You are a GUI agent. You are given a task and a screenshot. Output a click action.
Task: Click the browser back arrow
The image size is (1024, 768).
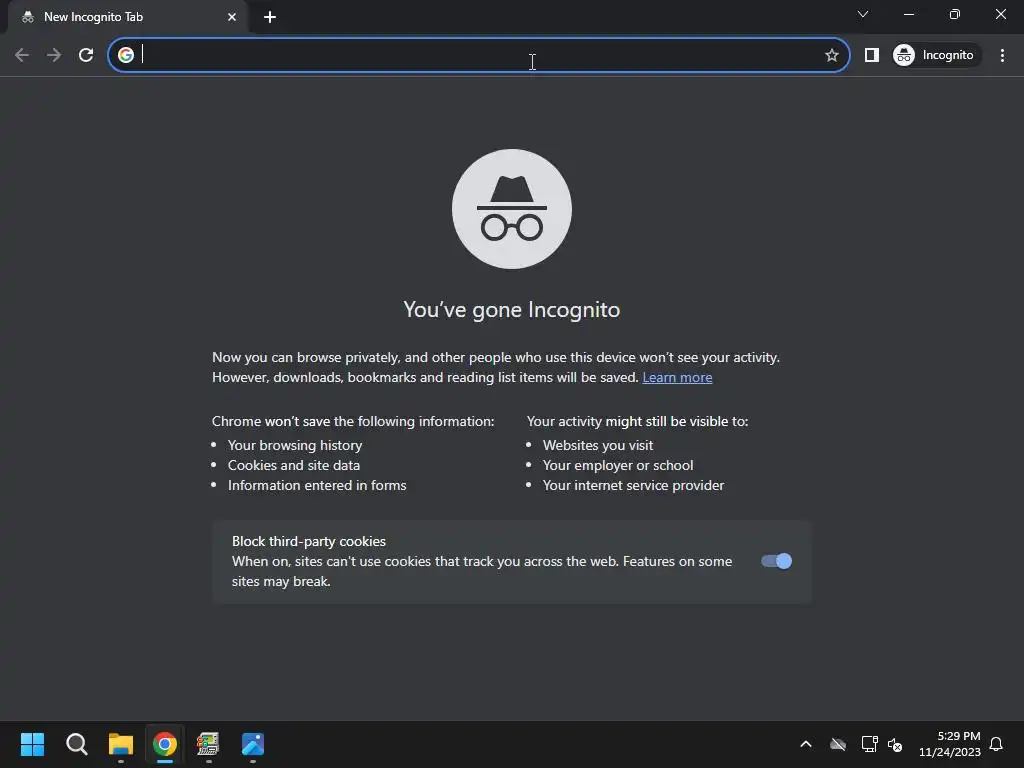(22, 55)
